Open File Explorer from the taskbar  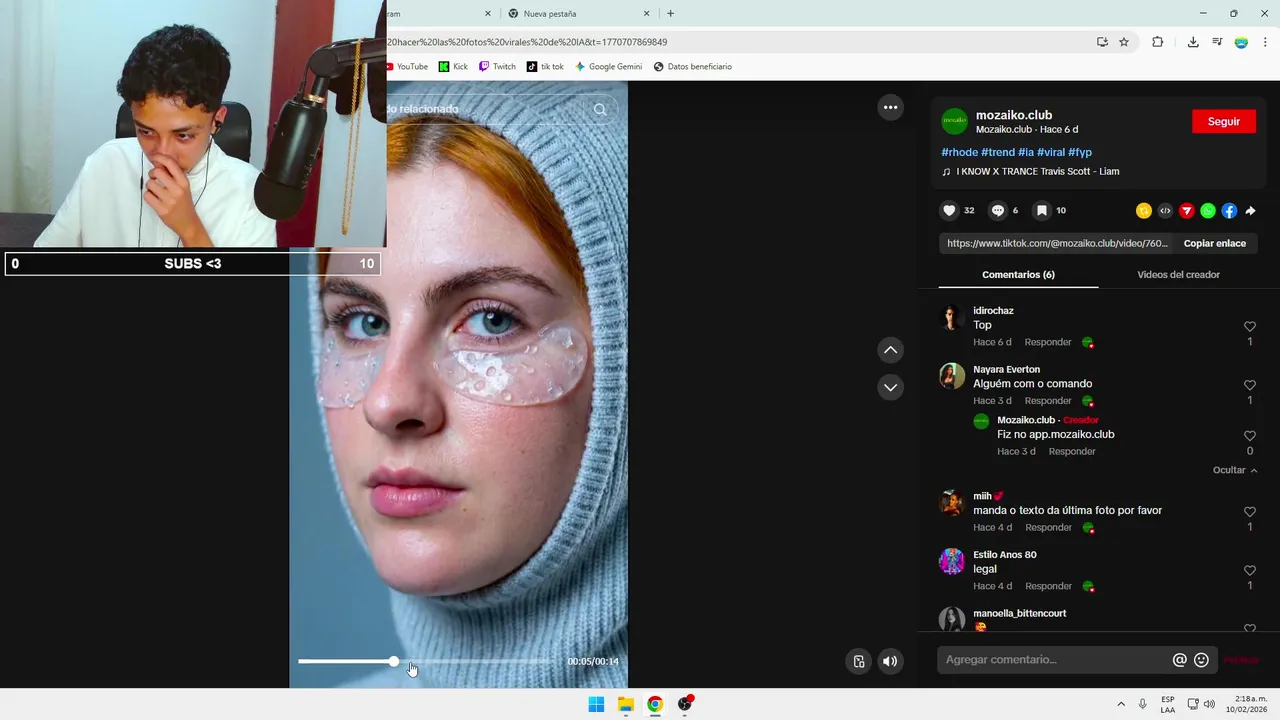[625, 704]
